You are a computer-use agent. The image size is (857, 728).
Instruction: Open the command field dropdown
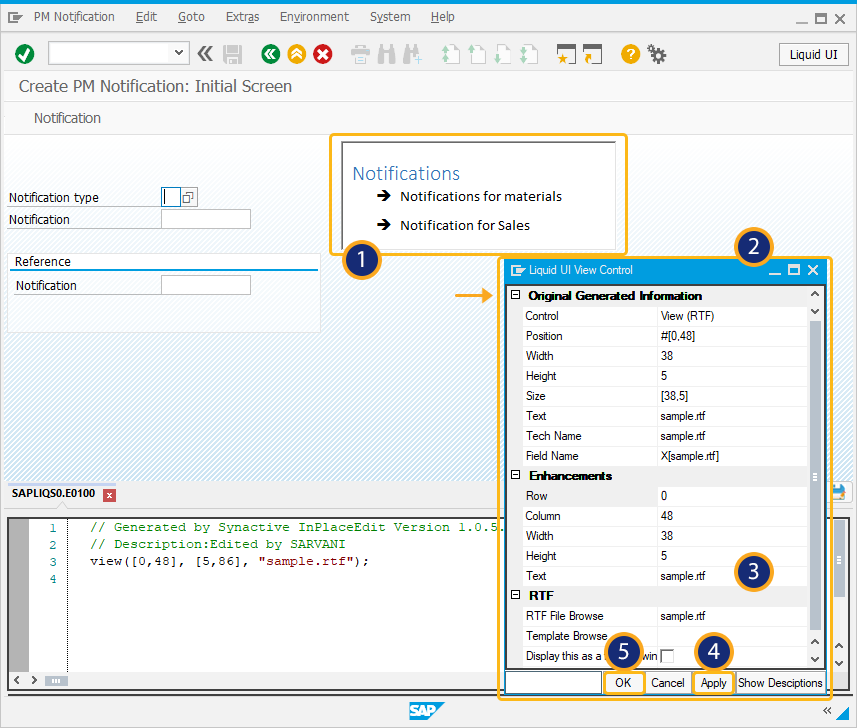(178, 53)
